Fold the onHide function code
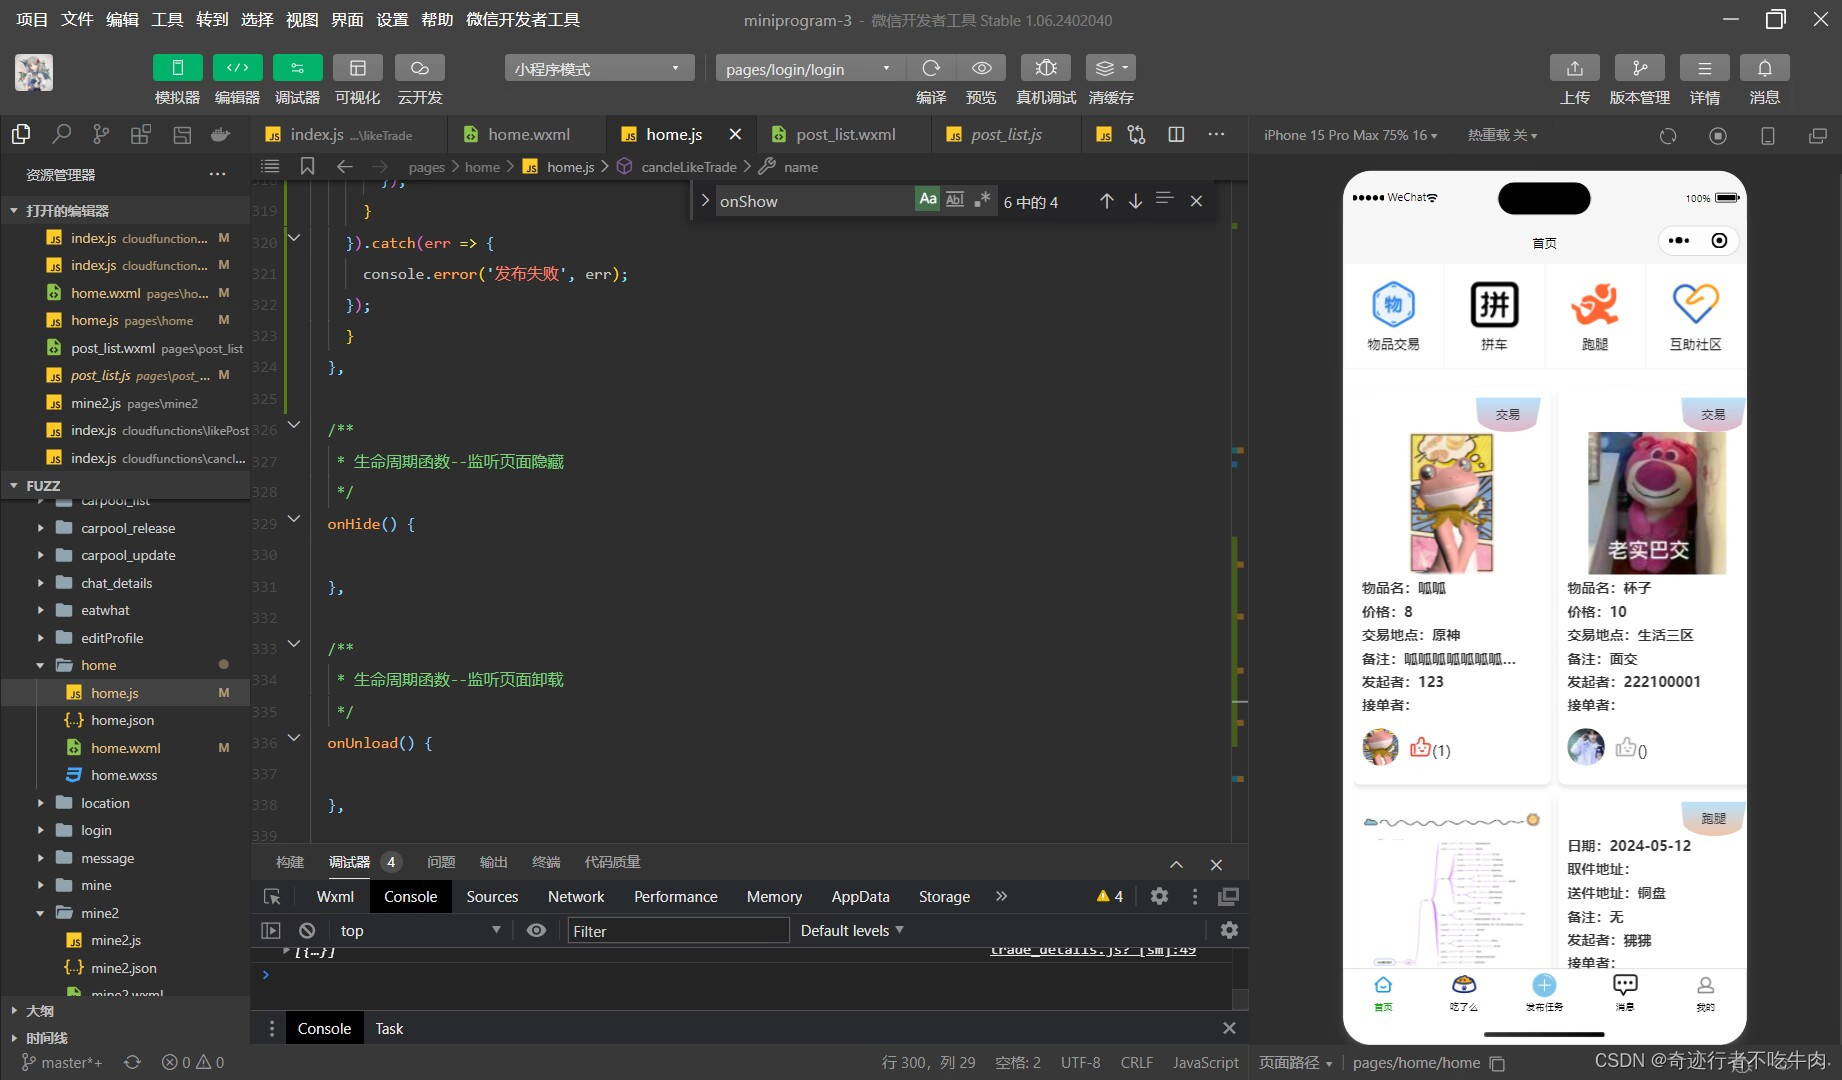The height and width of the screenshot is (1080, 1842). (294, 519)
